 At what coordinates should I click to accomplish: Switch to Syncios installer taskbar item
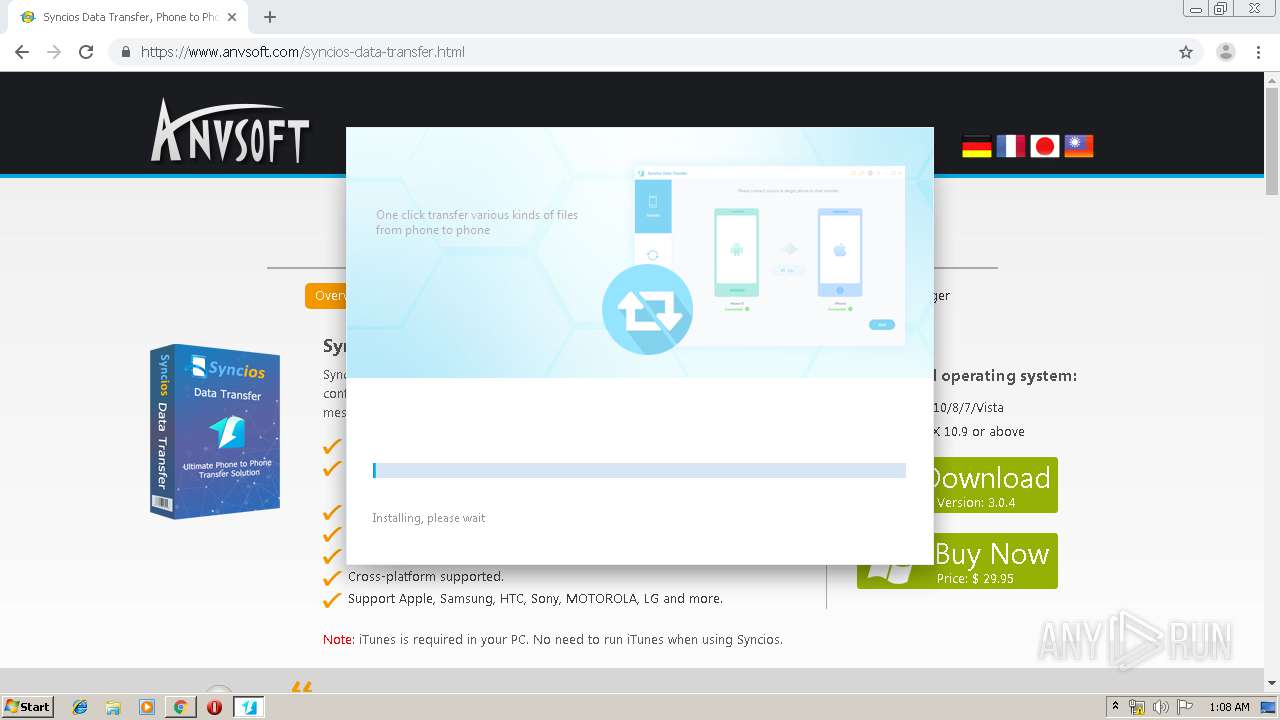click(x=249, y=707)
